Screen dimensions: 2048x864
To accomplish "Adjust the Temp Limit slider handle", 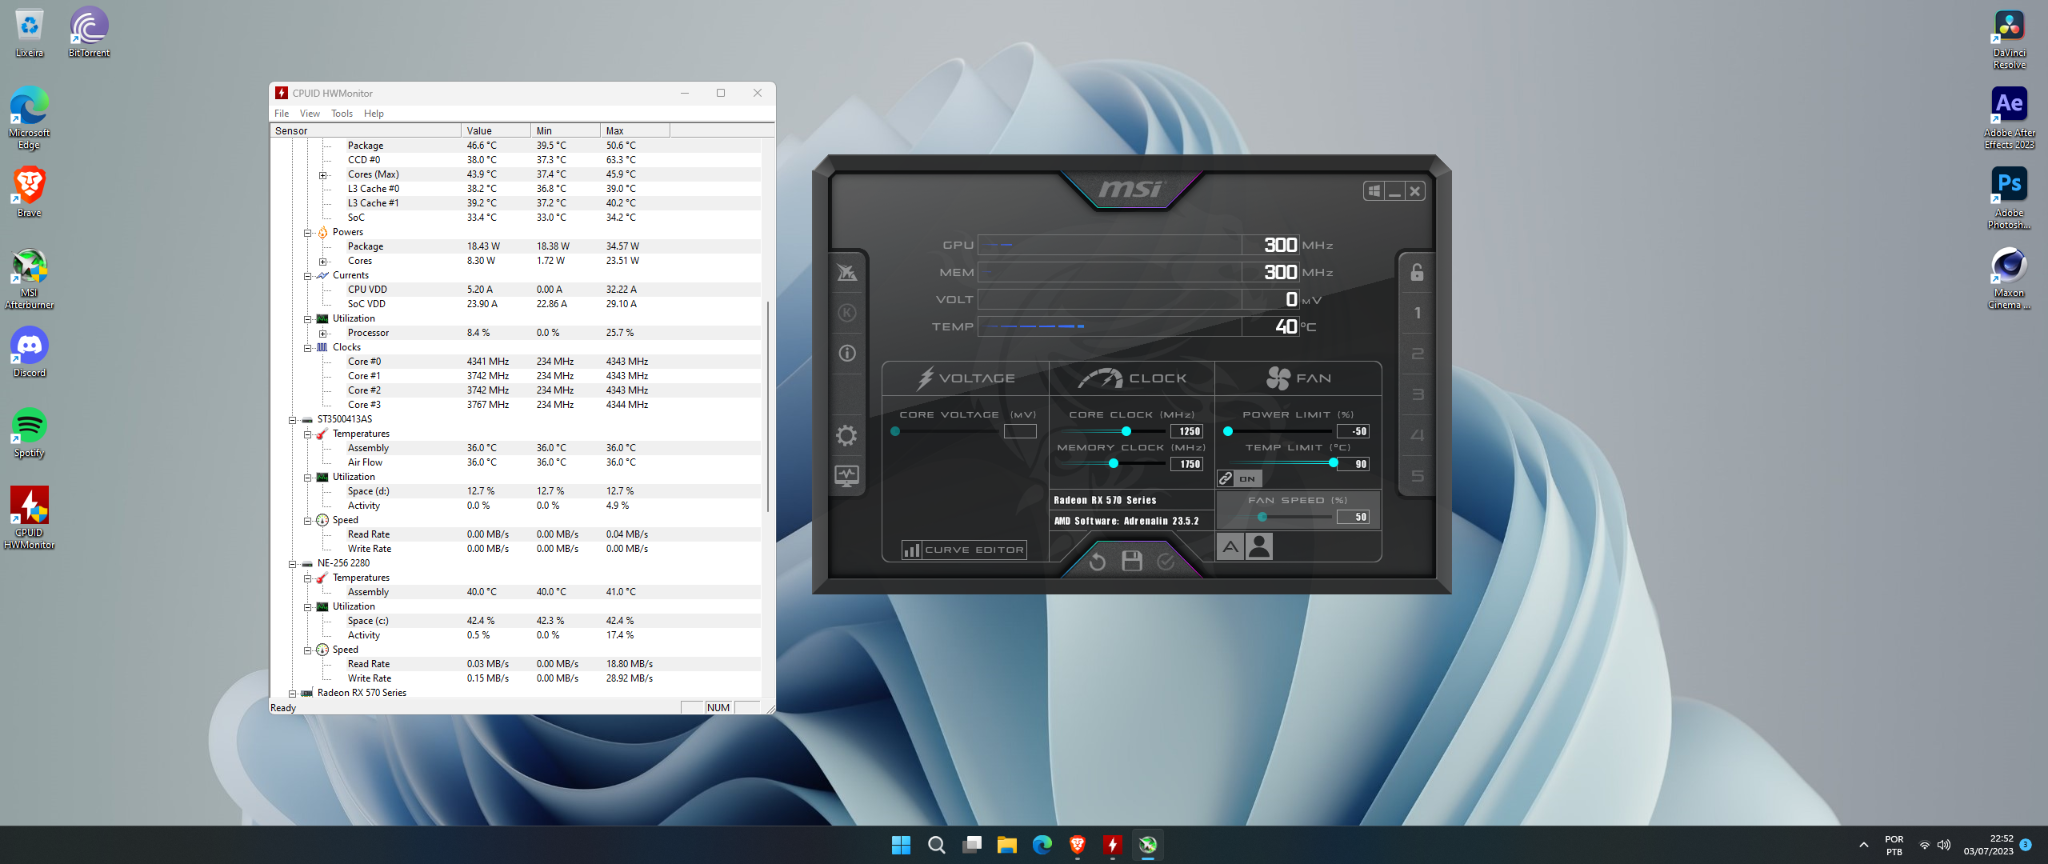I will (1333, 463).
